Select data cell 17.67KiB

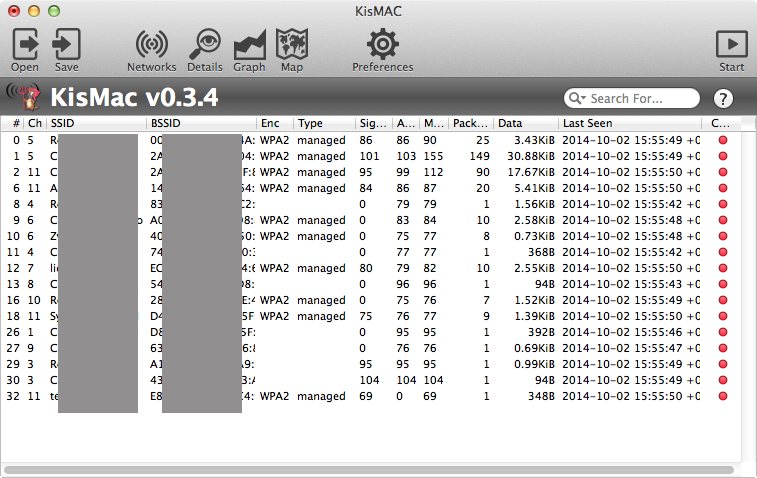pos(531,172)
